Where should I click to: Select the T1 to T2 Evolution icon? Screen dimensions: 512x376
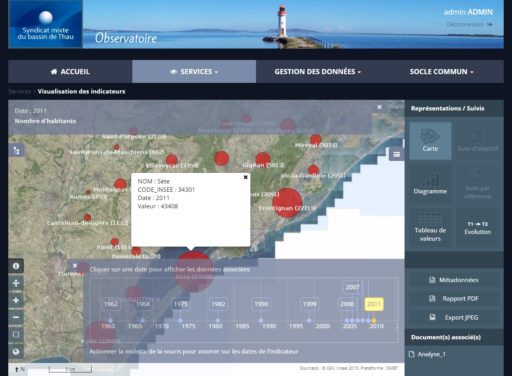[x=477, y=228]
